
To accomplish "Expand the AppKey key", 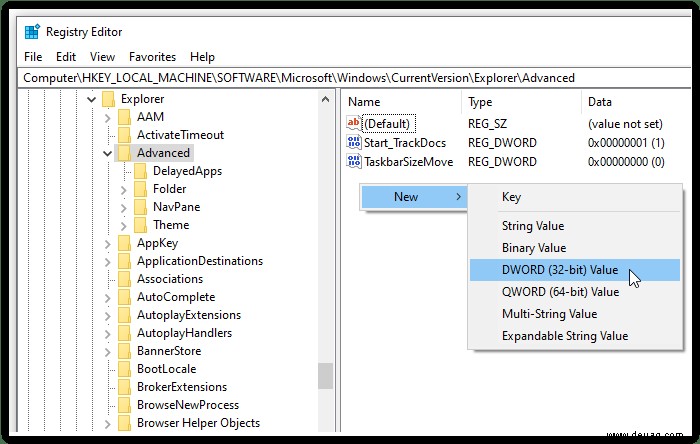I will (x=108, y=244).
